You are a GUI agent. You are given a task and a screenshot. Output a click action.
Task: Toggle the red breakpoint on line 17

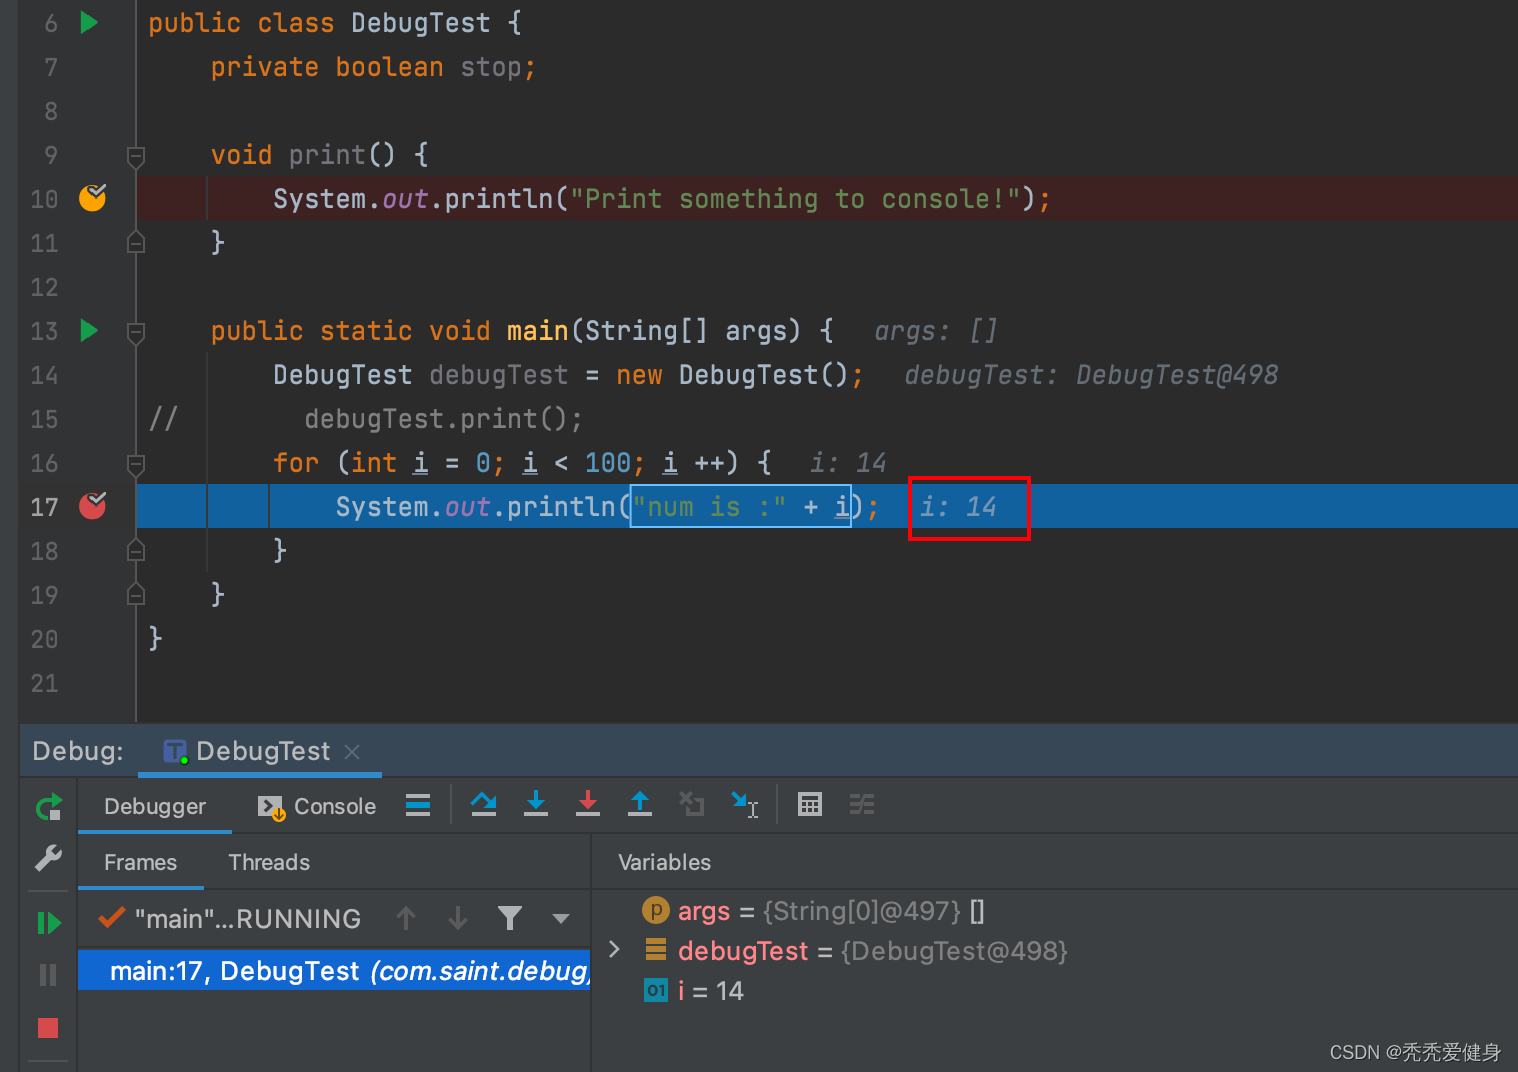pos(93,505)
